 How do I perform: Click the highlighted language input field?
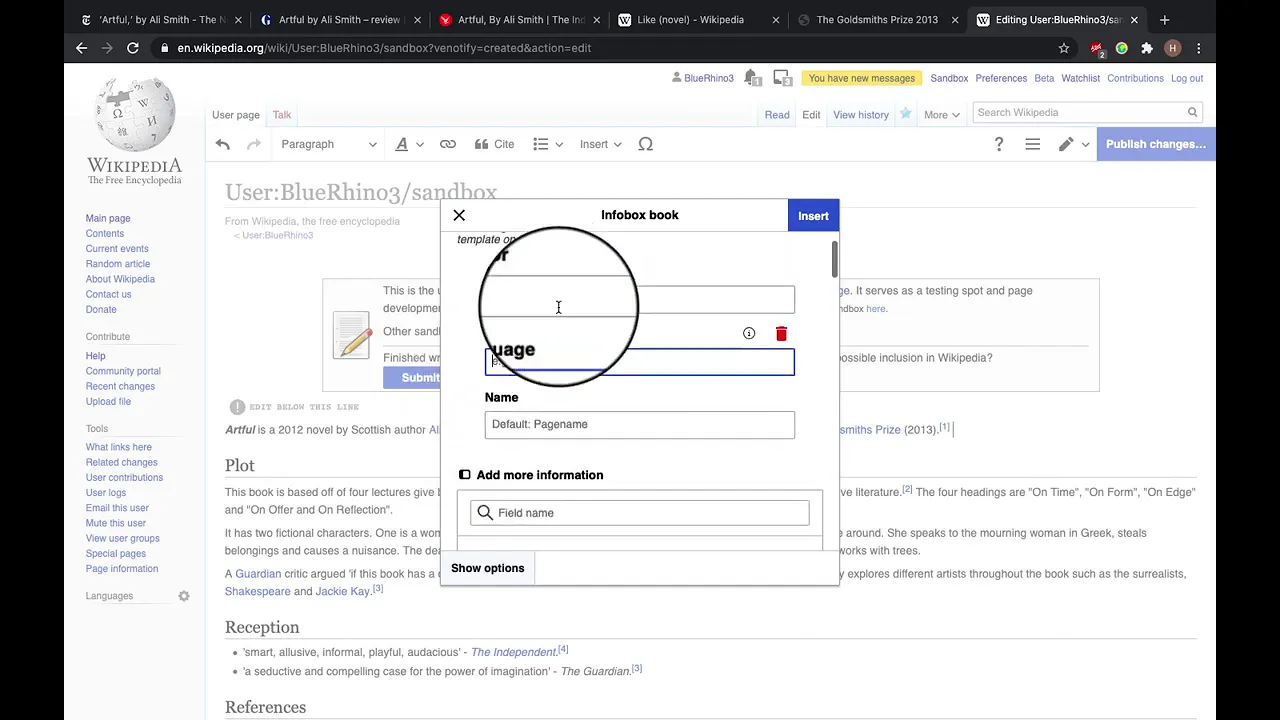pyautogui.click(x=640, y=362)
